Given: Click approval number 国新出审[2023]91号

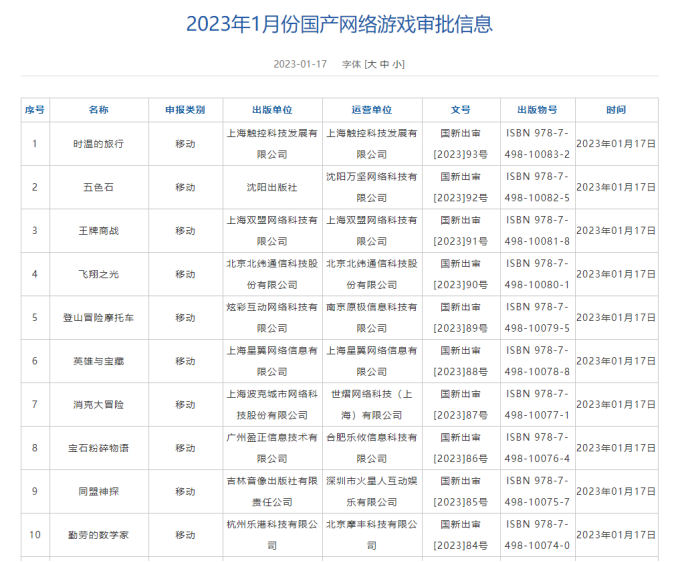Looking at the screenshot, I should [461, 231].
